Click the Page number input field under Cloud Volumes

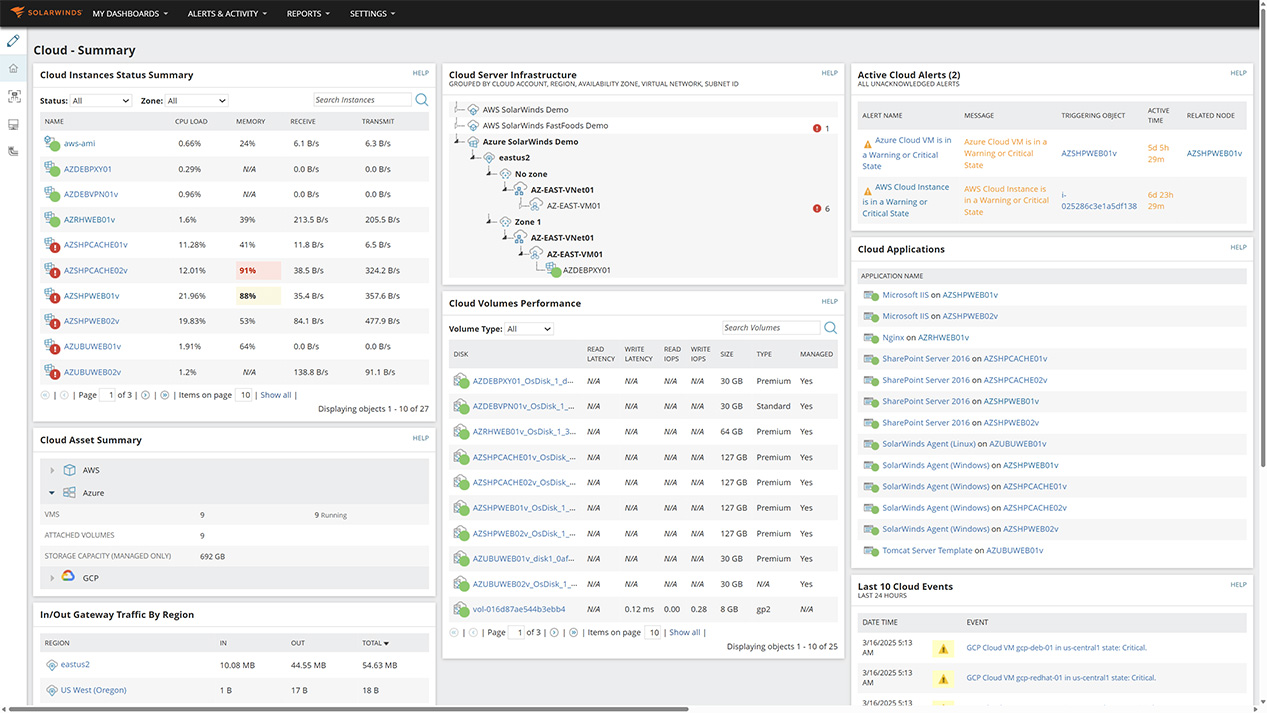(x=517, y=632)
